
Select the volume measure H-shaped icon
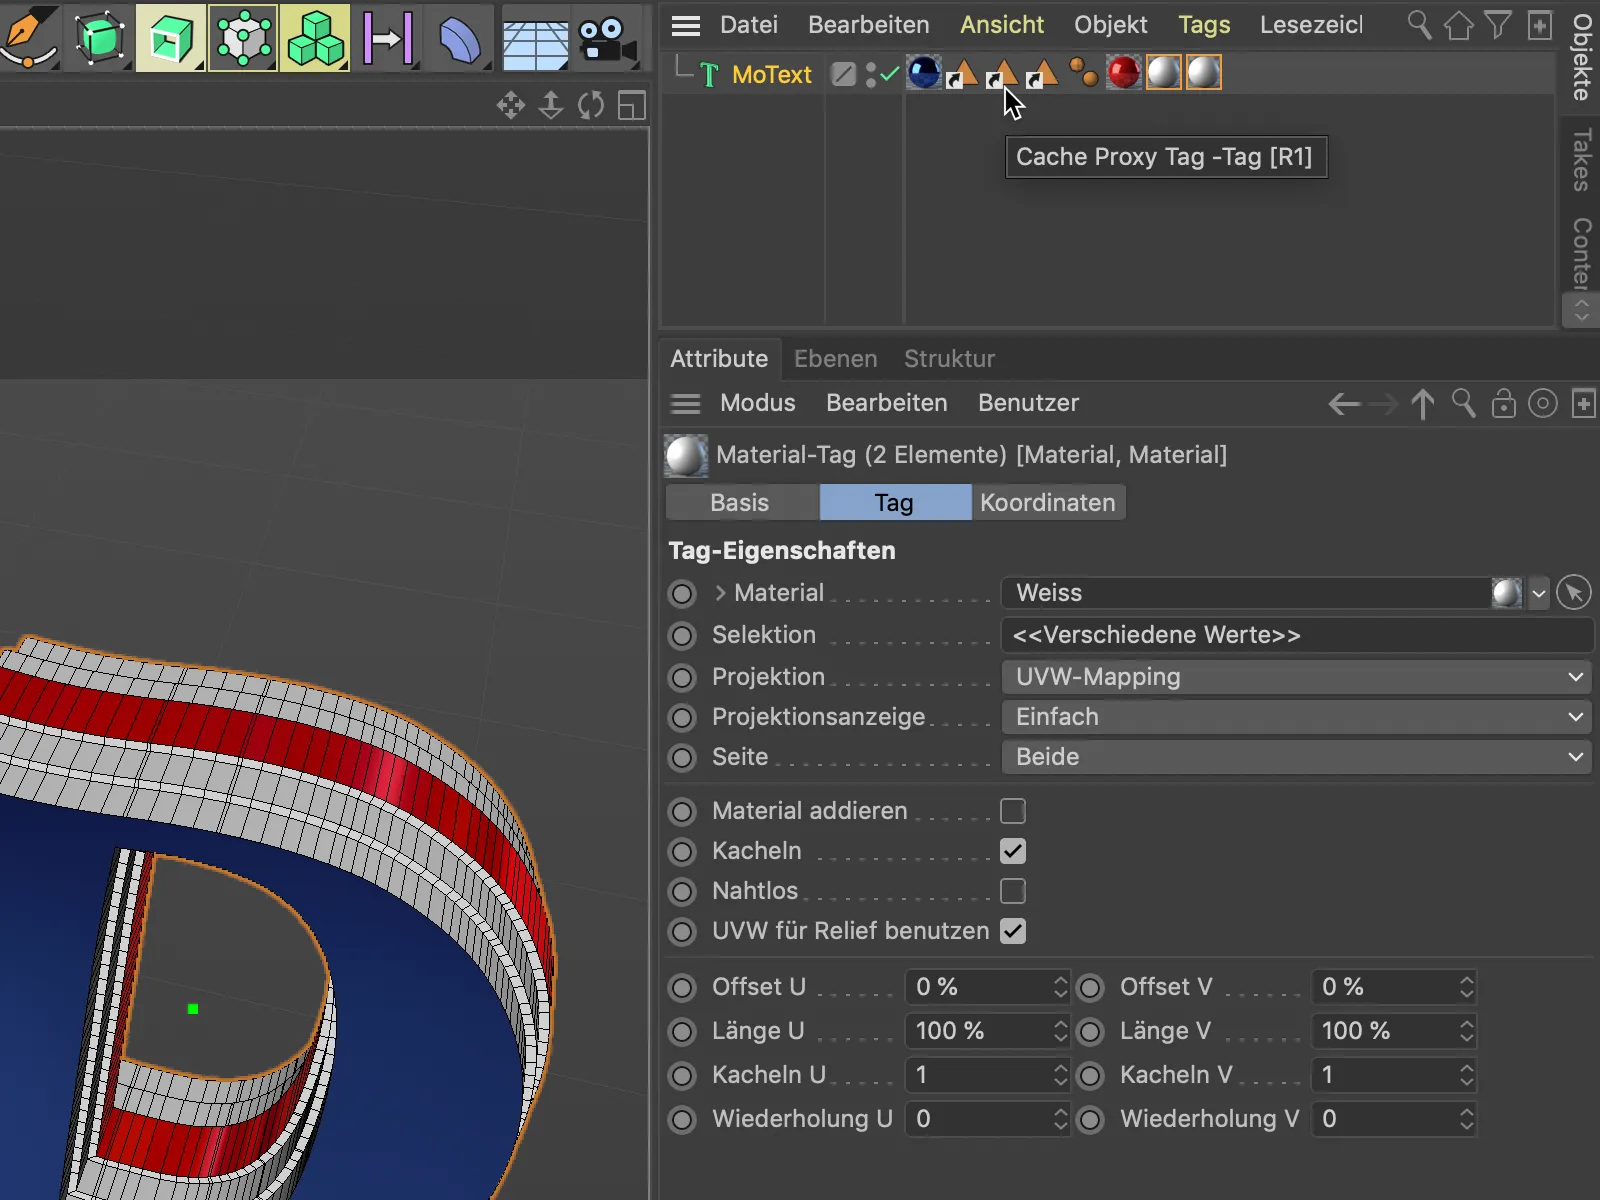pyautogui.click(x=388, y=38)
